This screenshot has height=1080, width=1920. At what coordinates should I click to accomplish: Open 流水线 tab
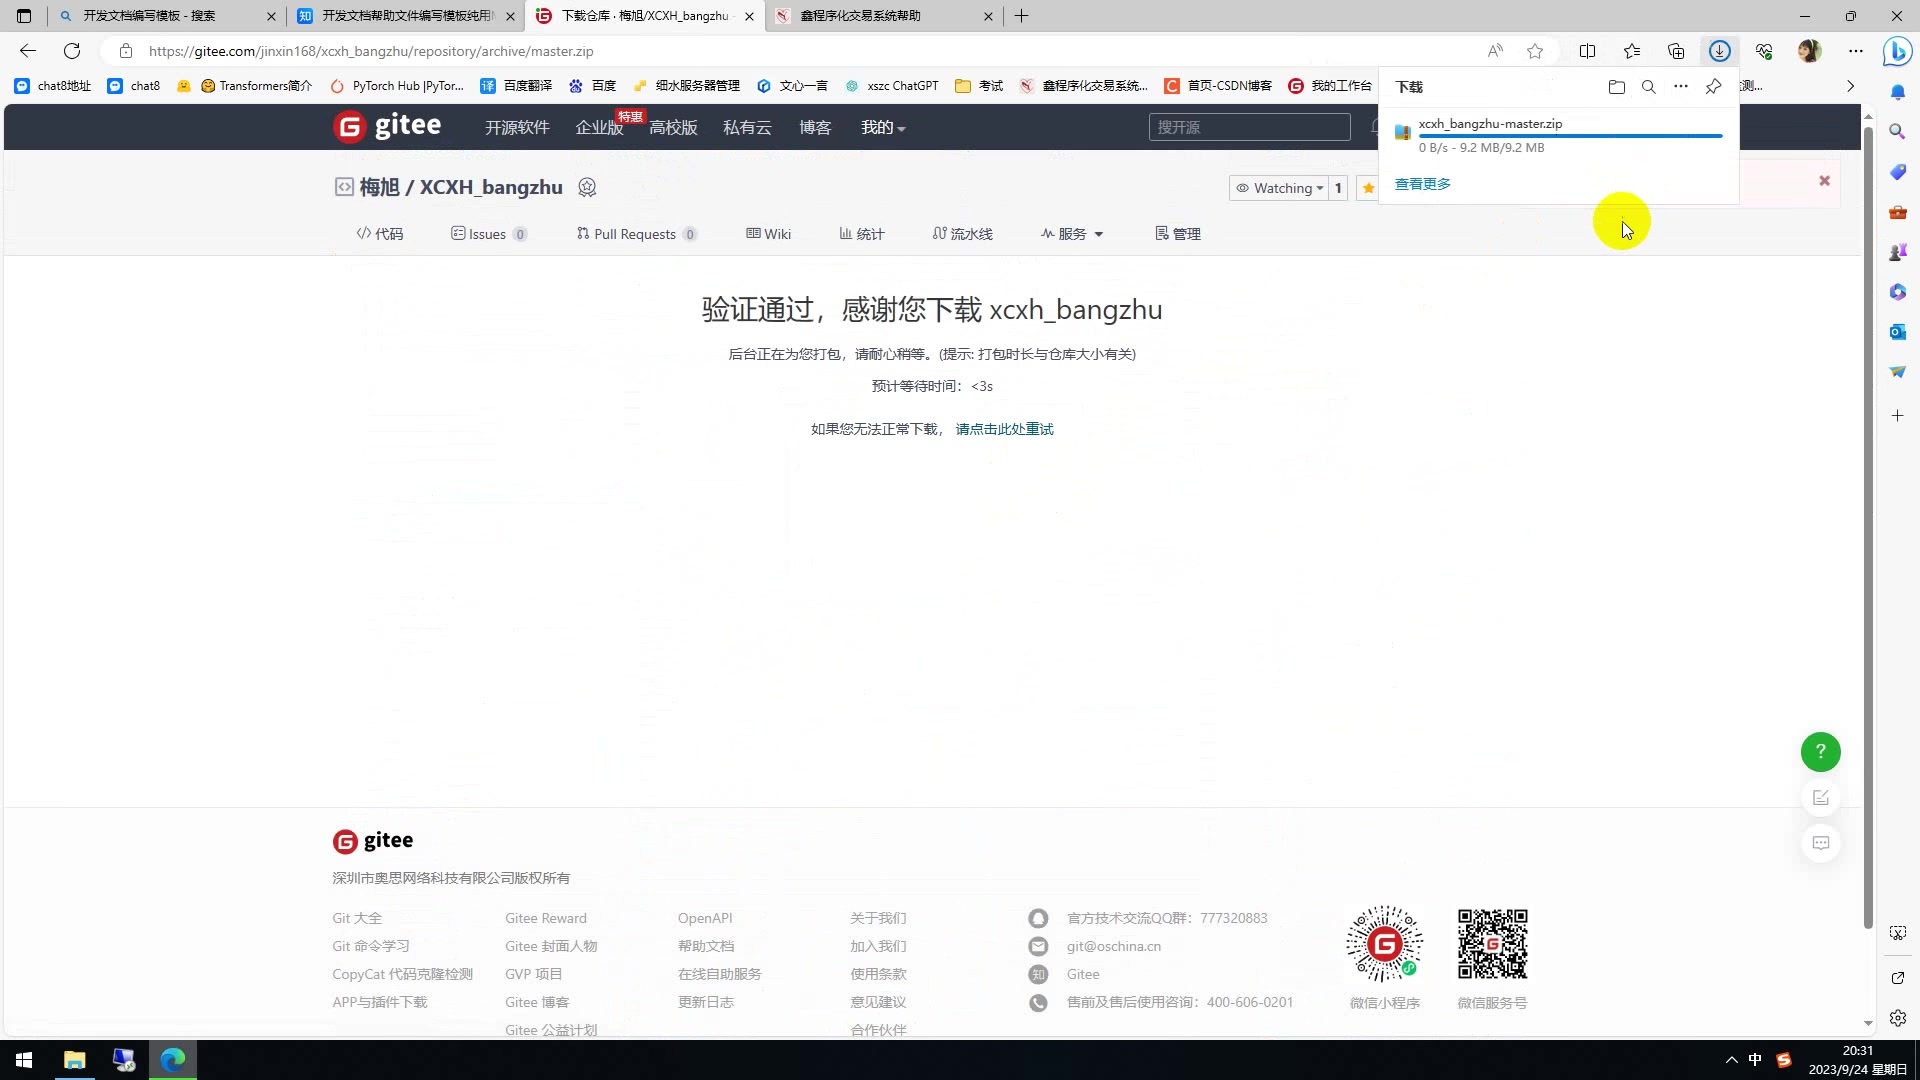962,234
